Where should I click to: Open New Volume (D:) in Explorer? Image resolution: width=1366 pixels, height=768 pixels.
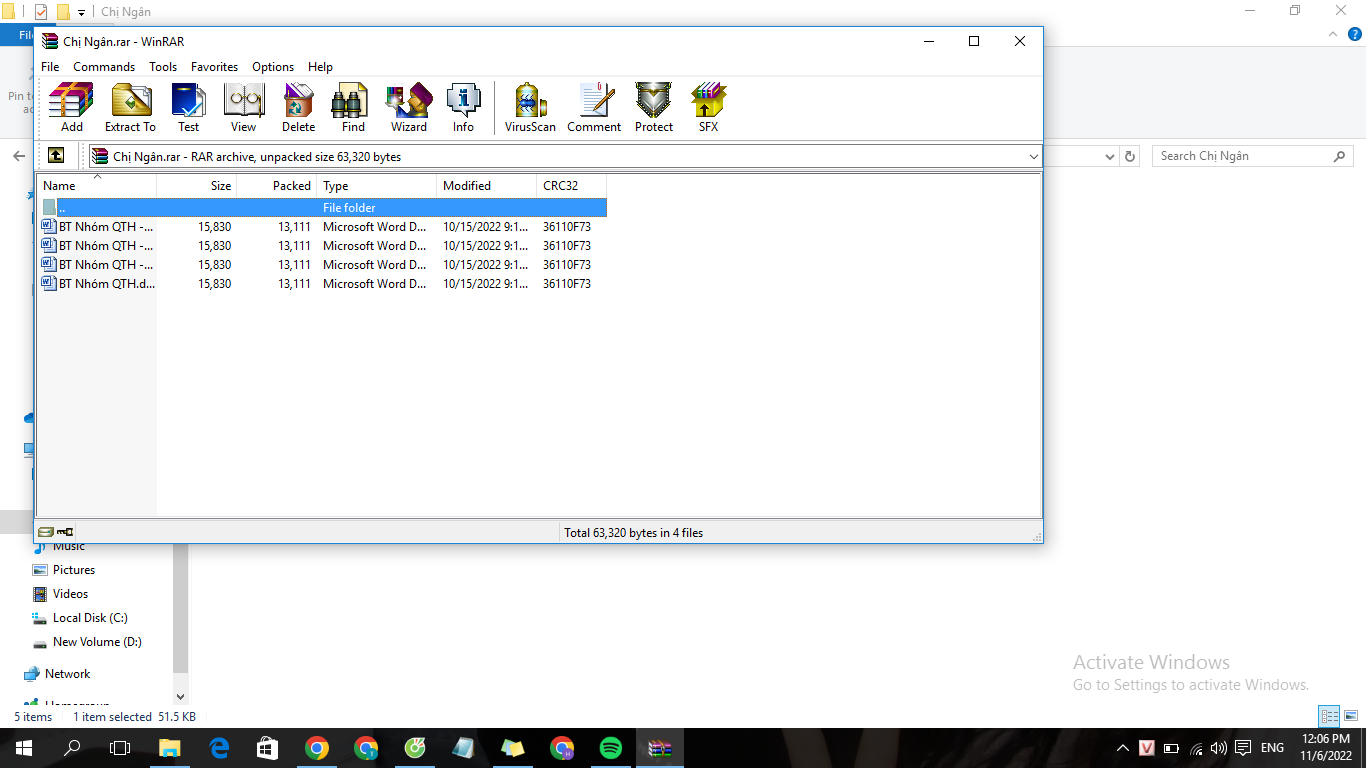tap(97, 642)
